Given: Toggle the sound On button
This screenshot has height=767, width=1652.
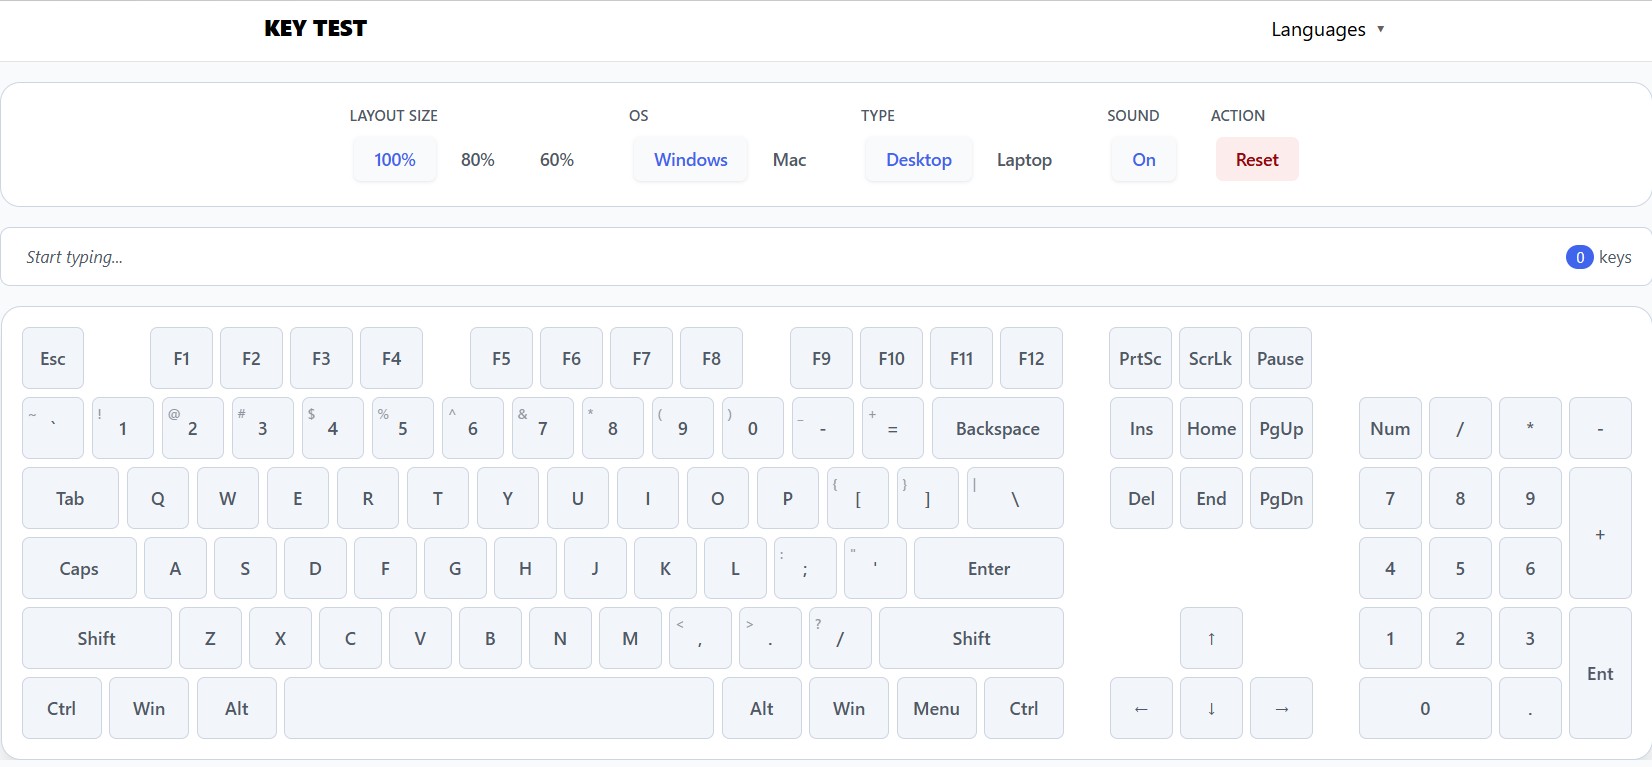Looking at the screenshot, I should 1143,160.
